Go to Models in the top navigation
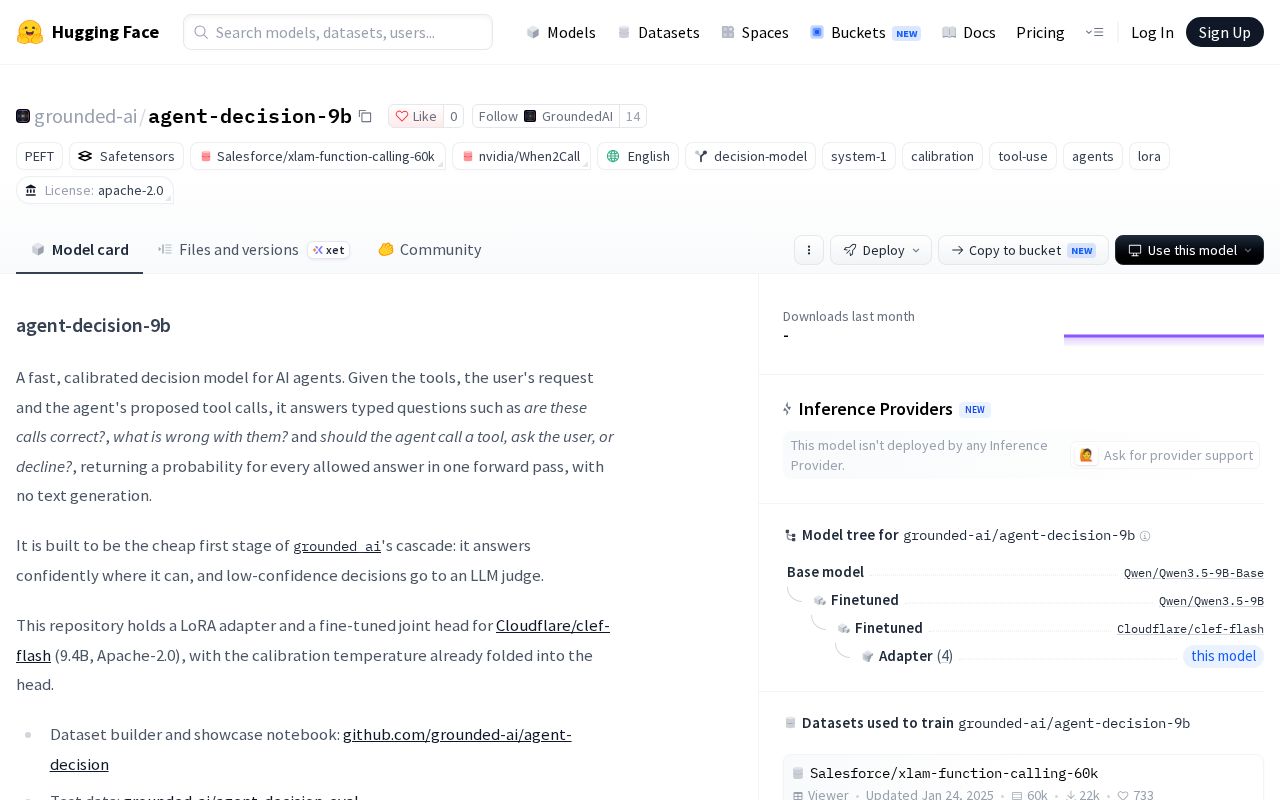The width and height of the screenshot is (1280, 800). click(x=561, y=32)
